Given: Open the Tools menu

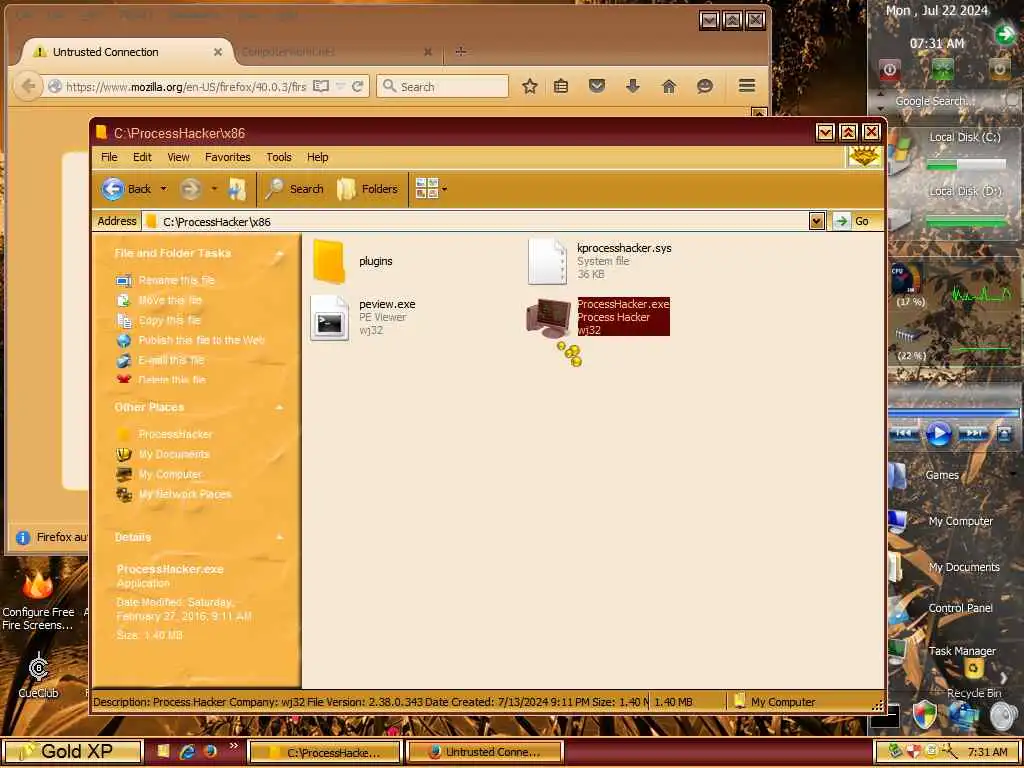Looking at the screenshot, I should [279, 157].
